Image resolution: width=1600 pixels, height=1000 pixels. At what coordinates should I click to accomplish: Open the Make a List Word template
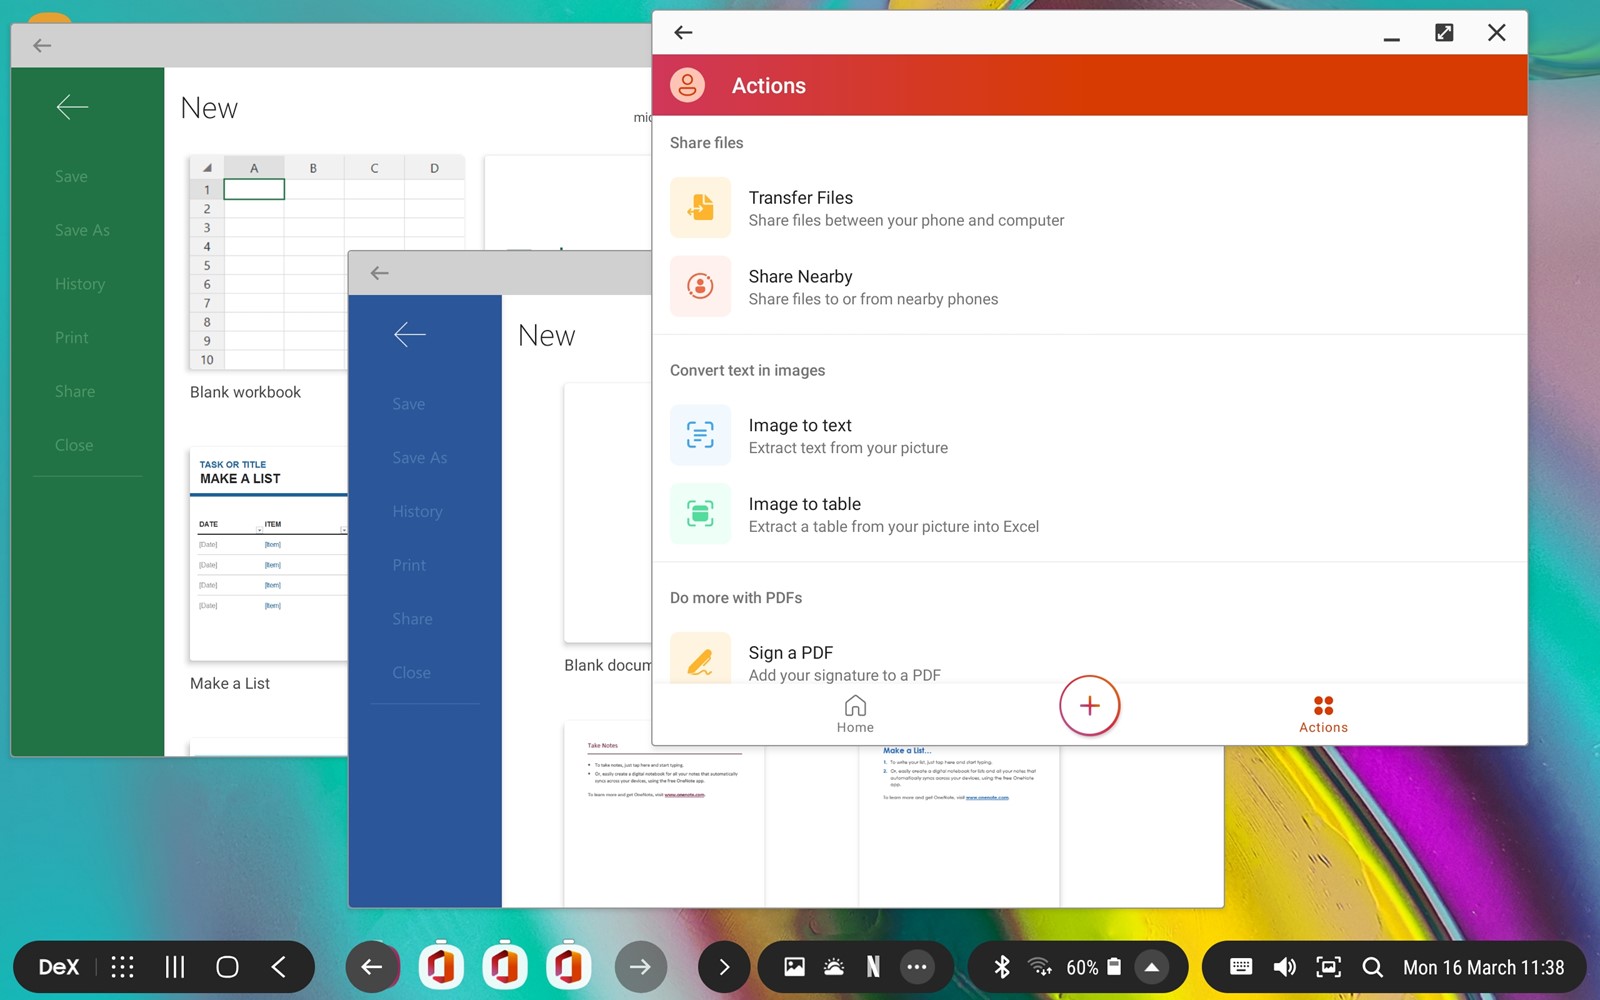pos(959,825)
